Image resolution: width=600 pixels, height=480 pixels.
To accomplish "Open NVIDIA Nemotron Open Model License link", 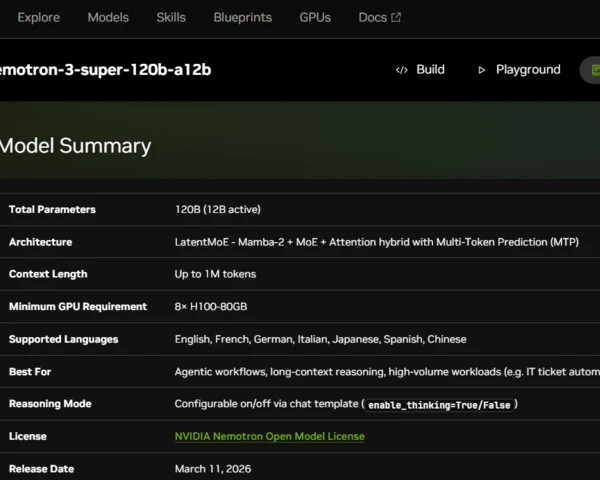I will [x=269, y=436].
